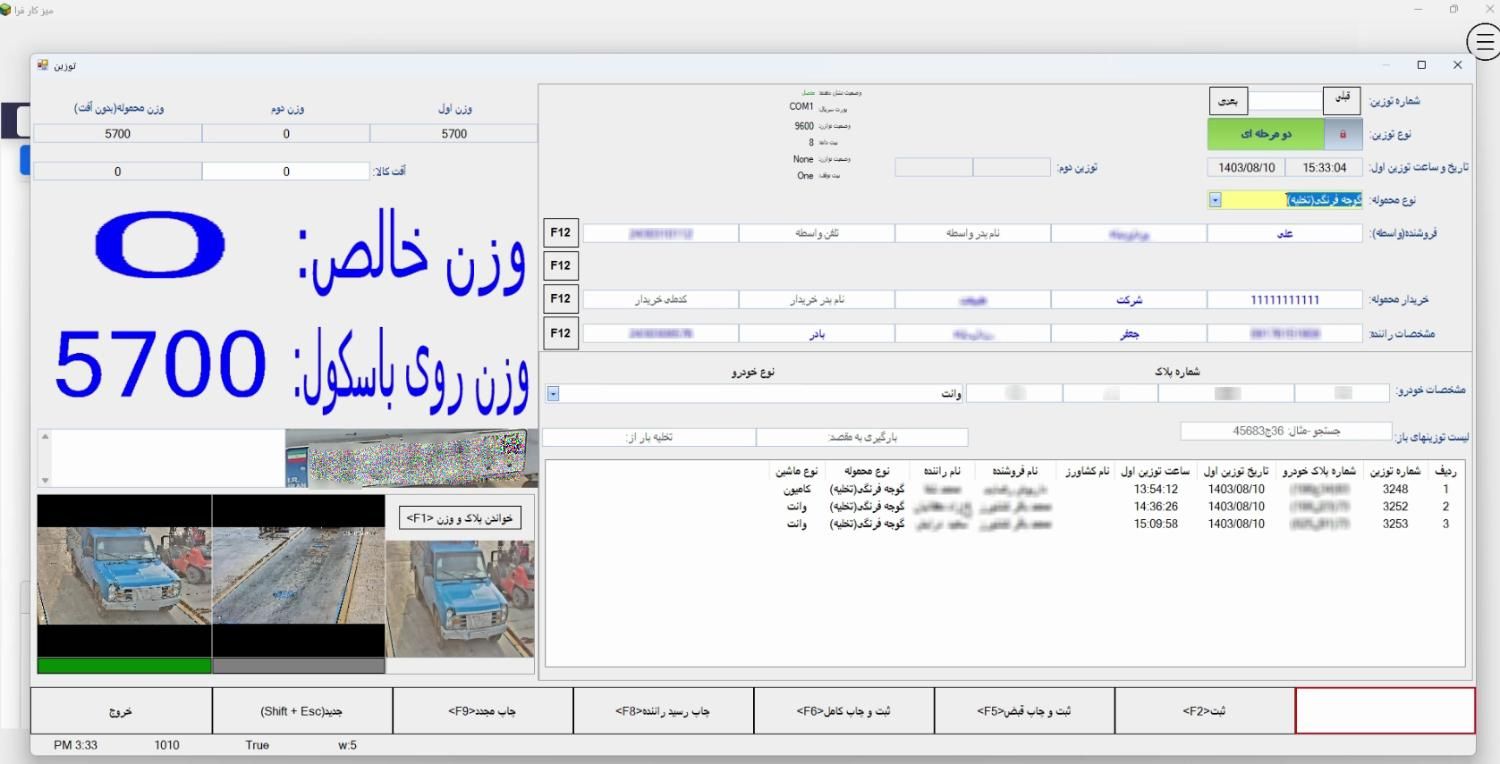Click the second F12 button below seller row

point(560,265)
